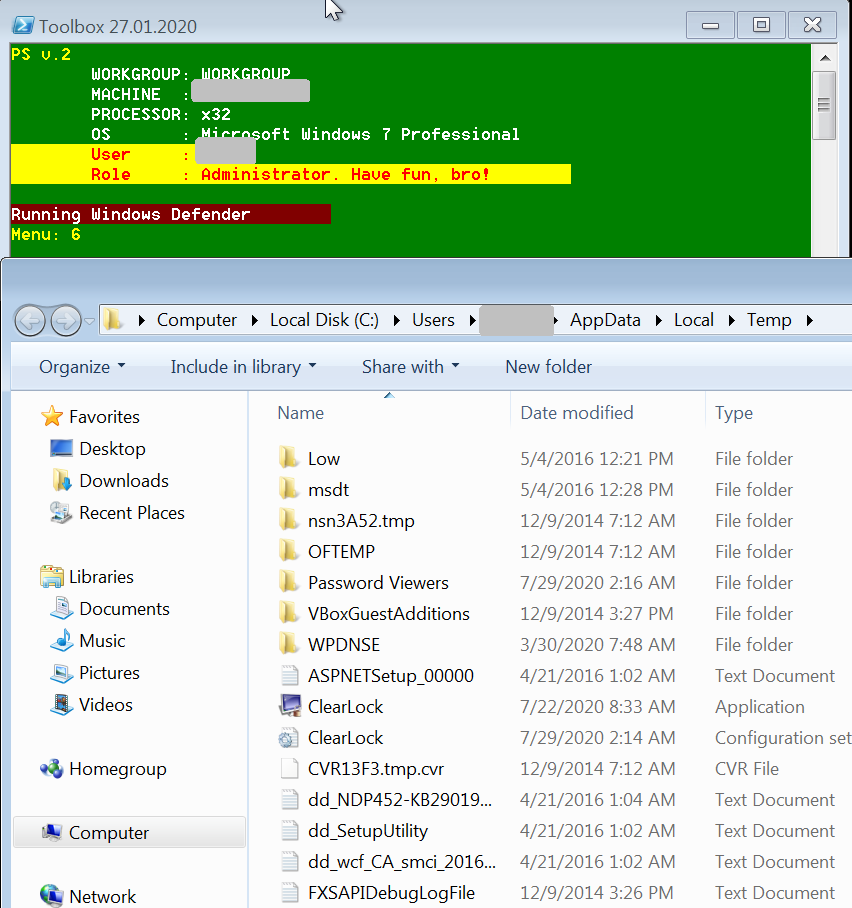Sort by the Name column header
This screenshot has height=908, width=852.
click(301, 413)
